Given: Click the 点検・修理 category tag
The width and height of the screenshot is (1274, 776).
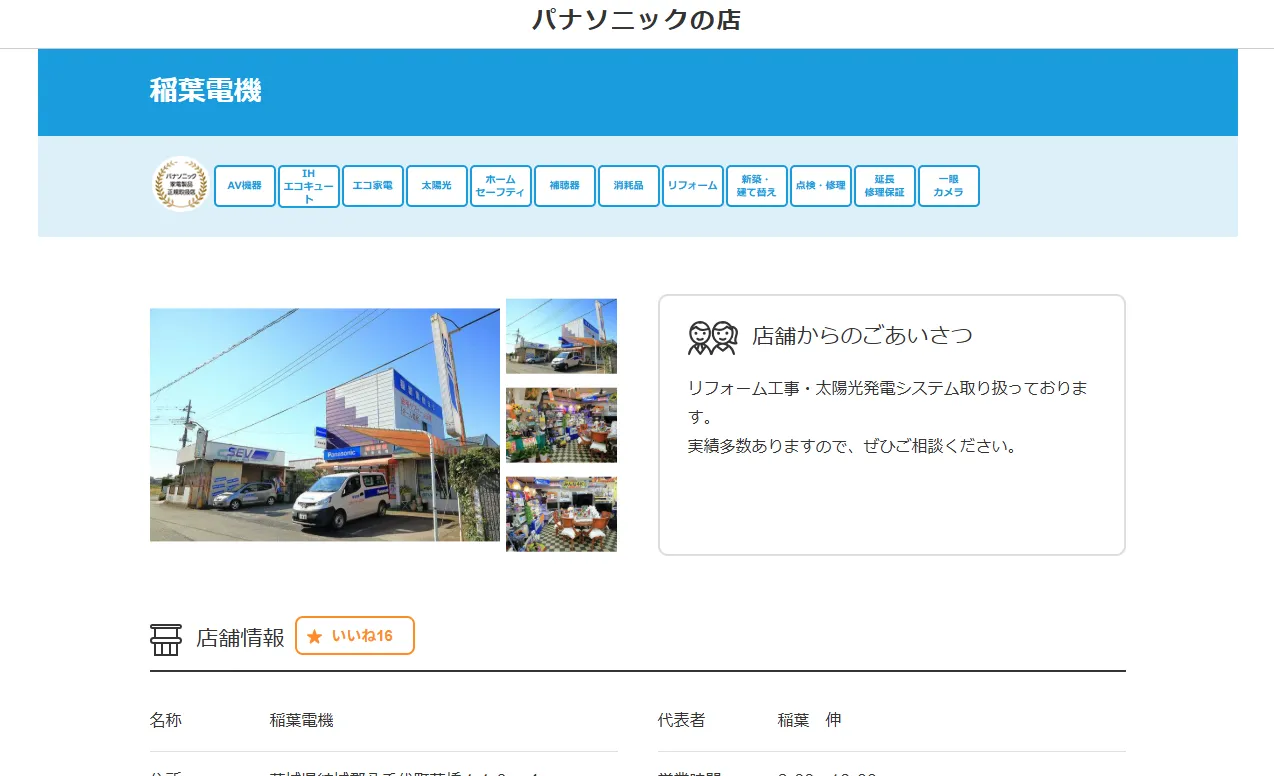Looking at the screenshot, I should click(821, 186).
